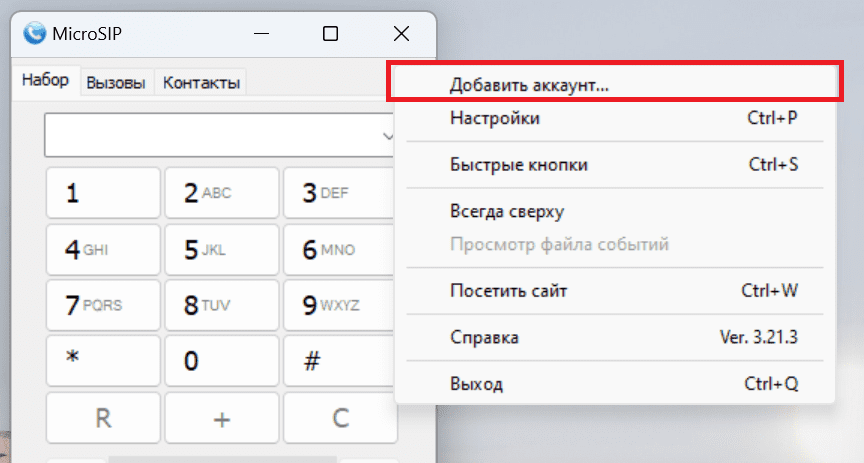This screenshot has height=463, width=864.
Task: Select Посетить сайт menu entry
Action: (614, 290)
